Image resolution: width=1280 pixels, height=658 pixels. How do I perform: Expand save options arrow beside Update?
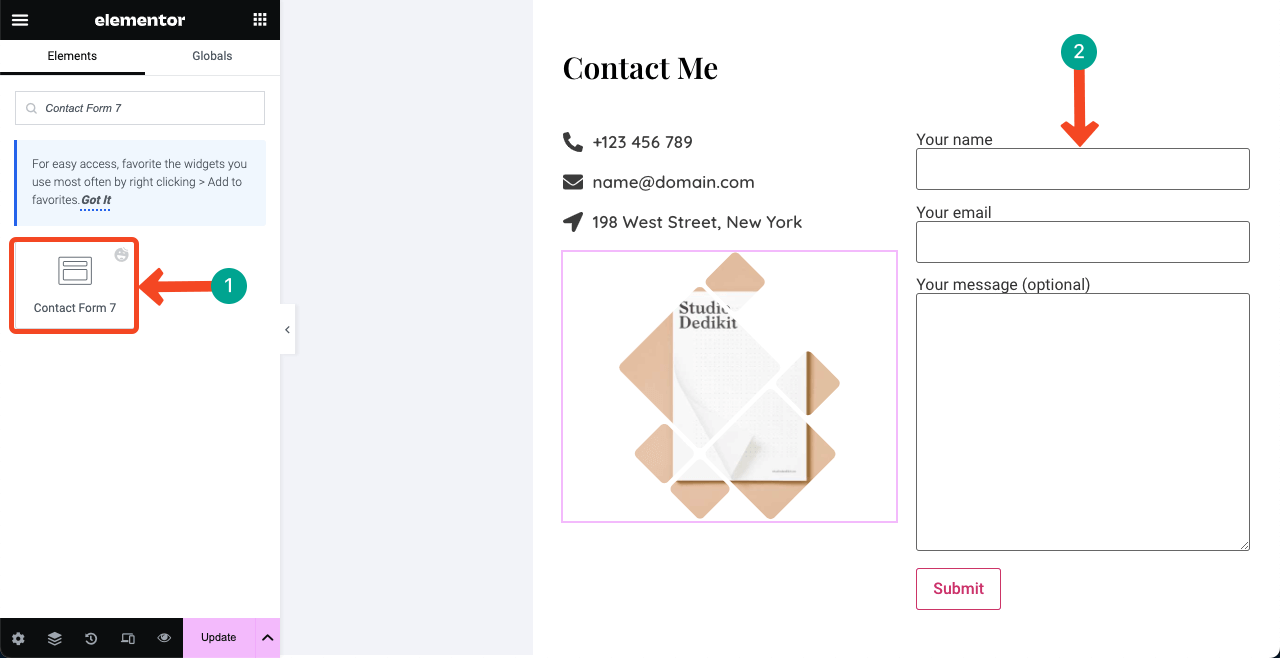pyautogui.click(x=268, y=638)
